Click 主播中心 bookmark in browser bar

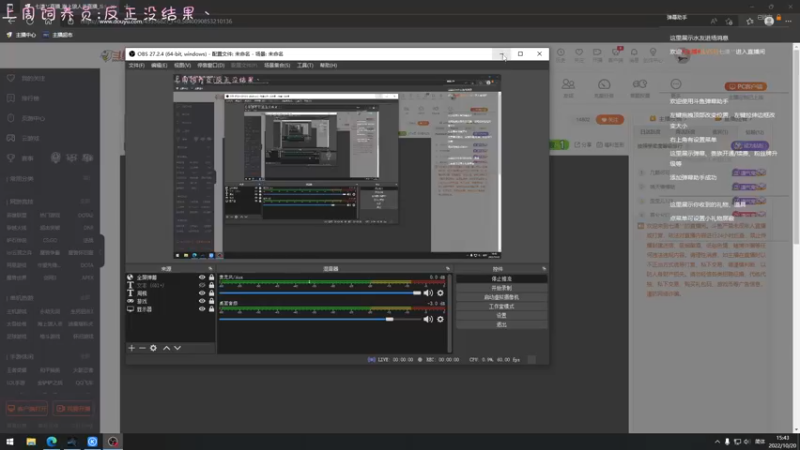pyautogui.click(x=21, y=35)
